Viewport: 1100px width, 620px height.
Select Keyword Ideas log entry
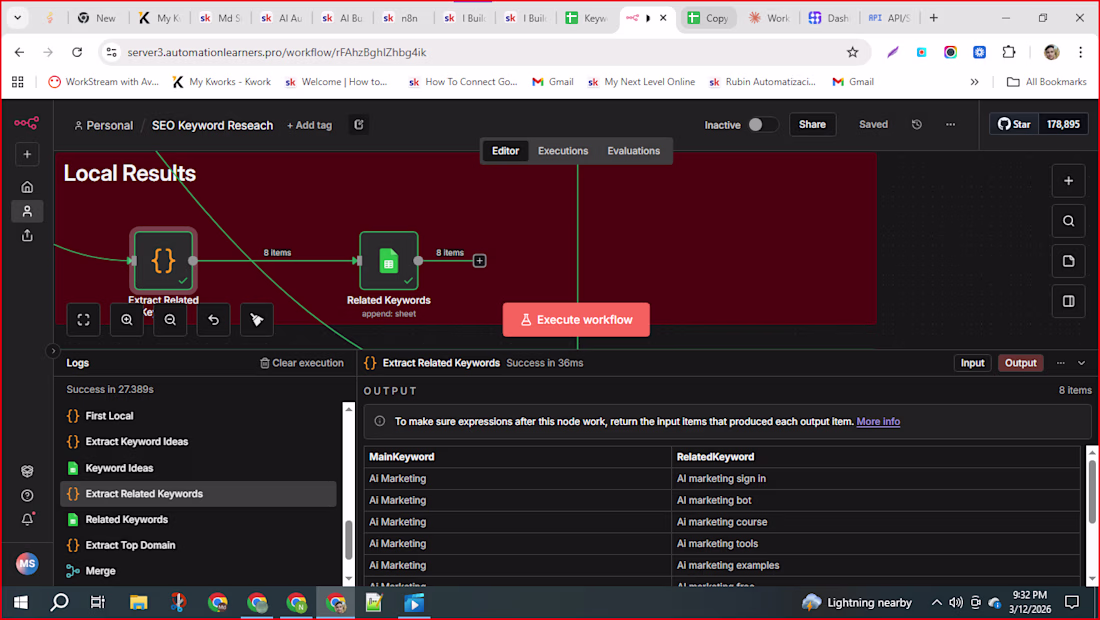tap(199, 468)
